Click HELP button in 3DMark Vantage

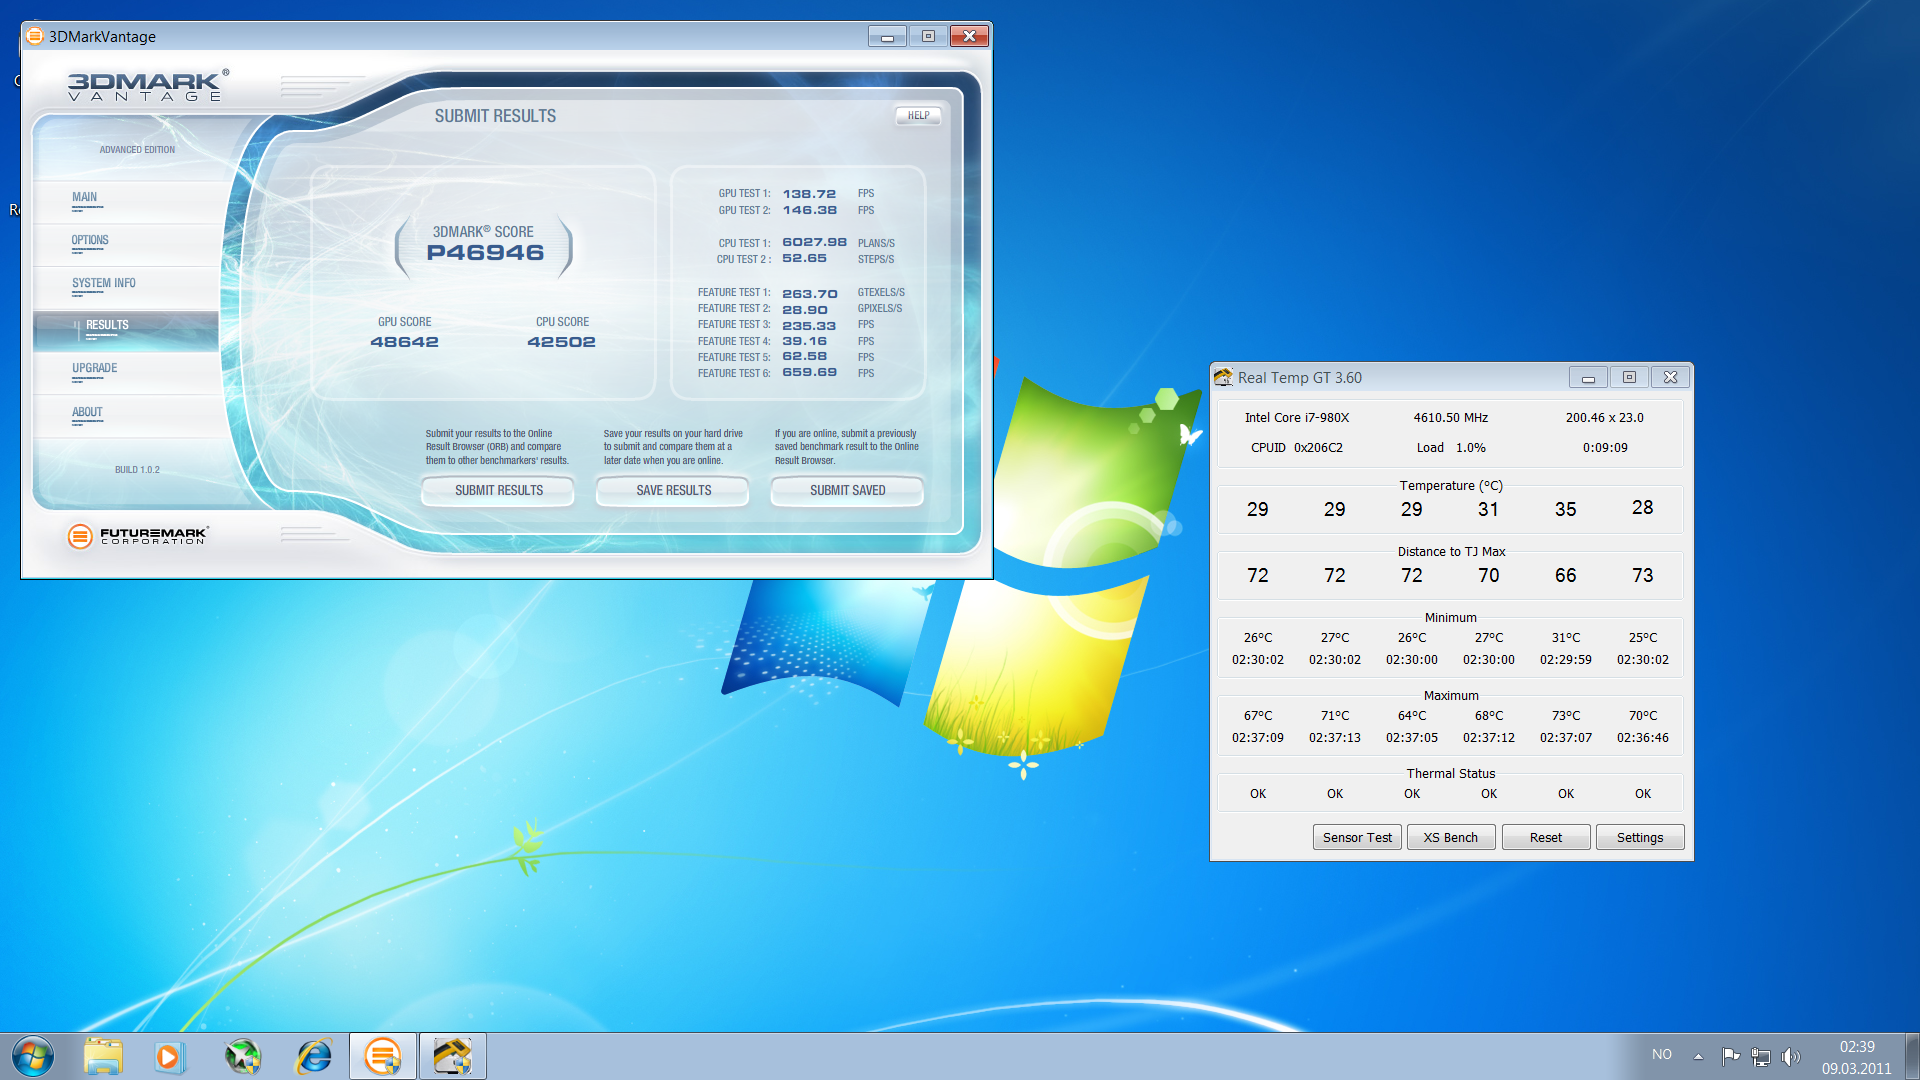click(918, 116)
